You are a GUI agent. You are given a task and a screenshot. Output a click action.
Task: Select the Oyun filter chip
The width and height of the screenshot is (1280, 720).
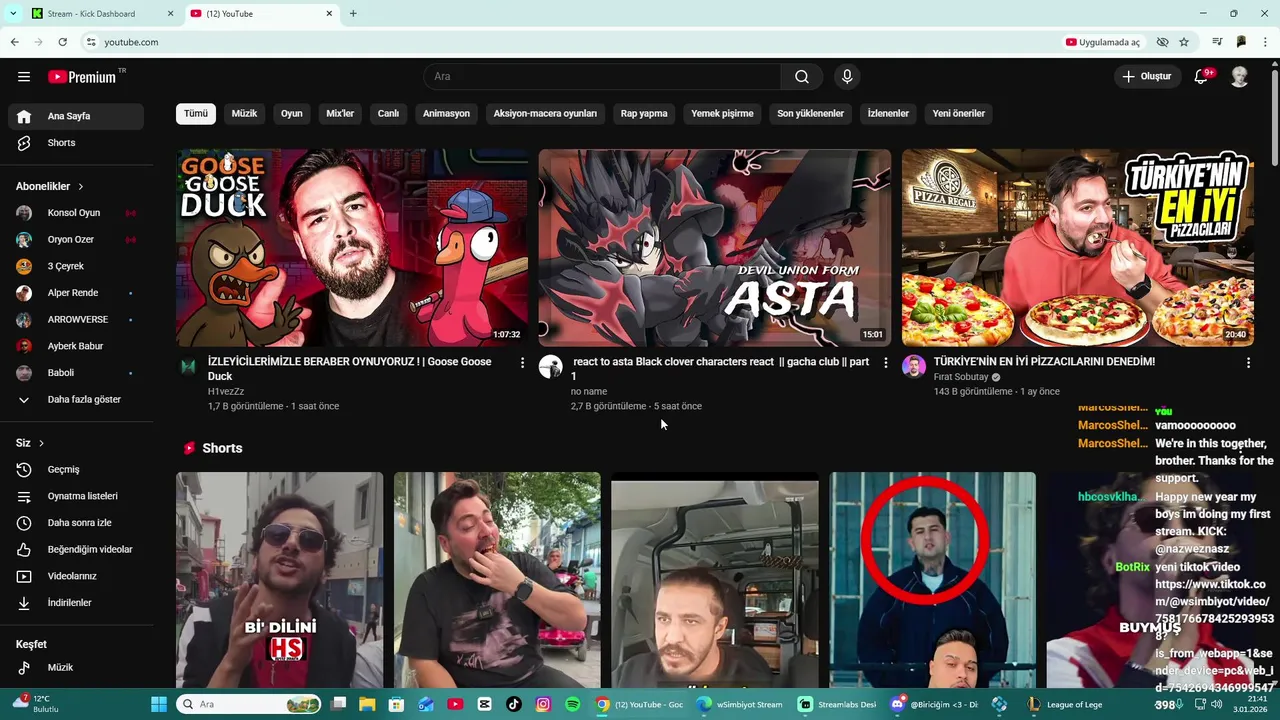tap(292, 113)
